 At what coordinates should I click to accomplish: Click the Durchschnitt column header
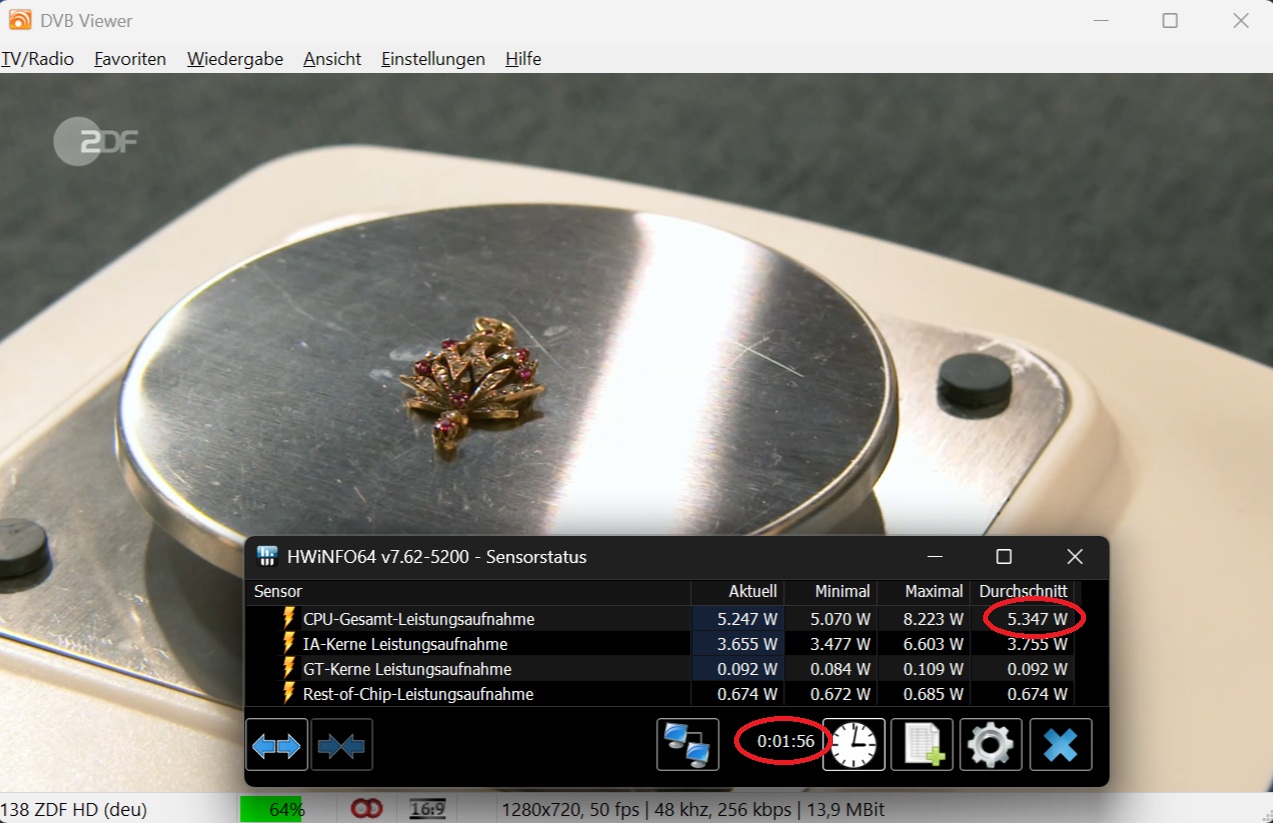pyautogui.click(x=1022, y=591)
